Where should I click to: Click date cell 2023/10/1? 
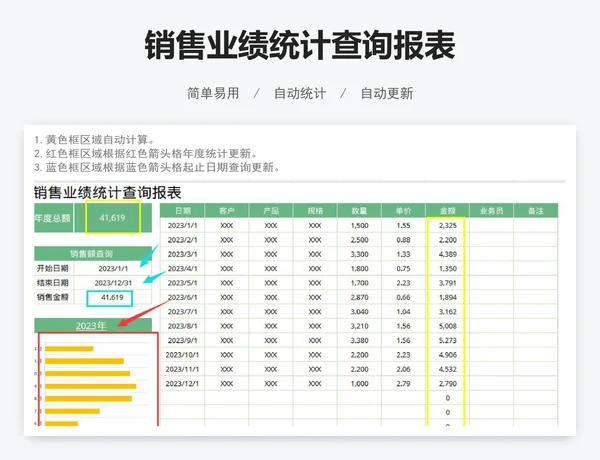(x=183, y=355)
